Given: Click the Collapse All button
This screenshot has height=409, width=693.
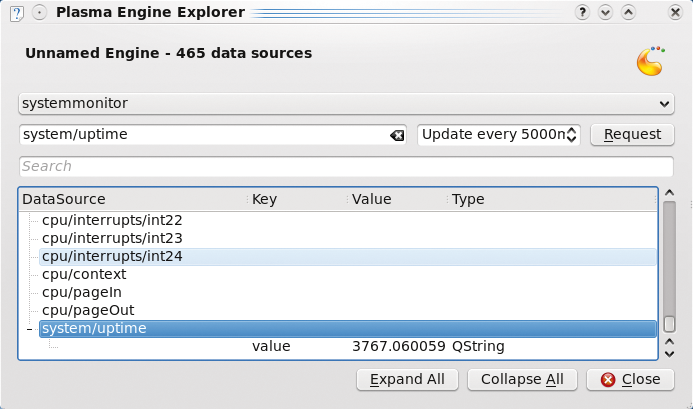Looking at the screenshot, I should coord(522,379).
